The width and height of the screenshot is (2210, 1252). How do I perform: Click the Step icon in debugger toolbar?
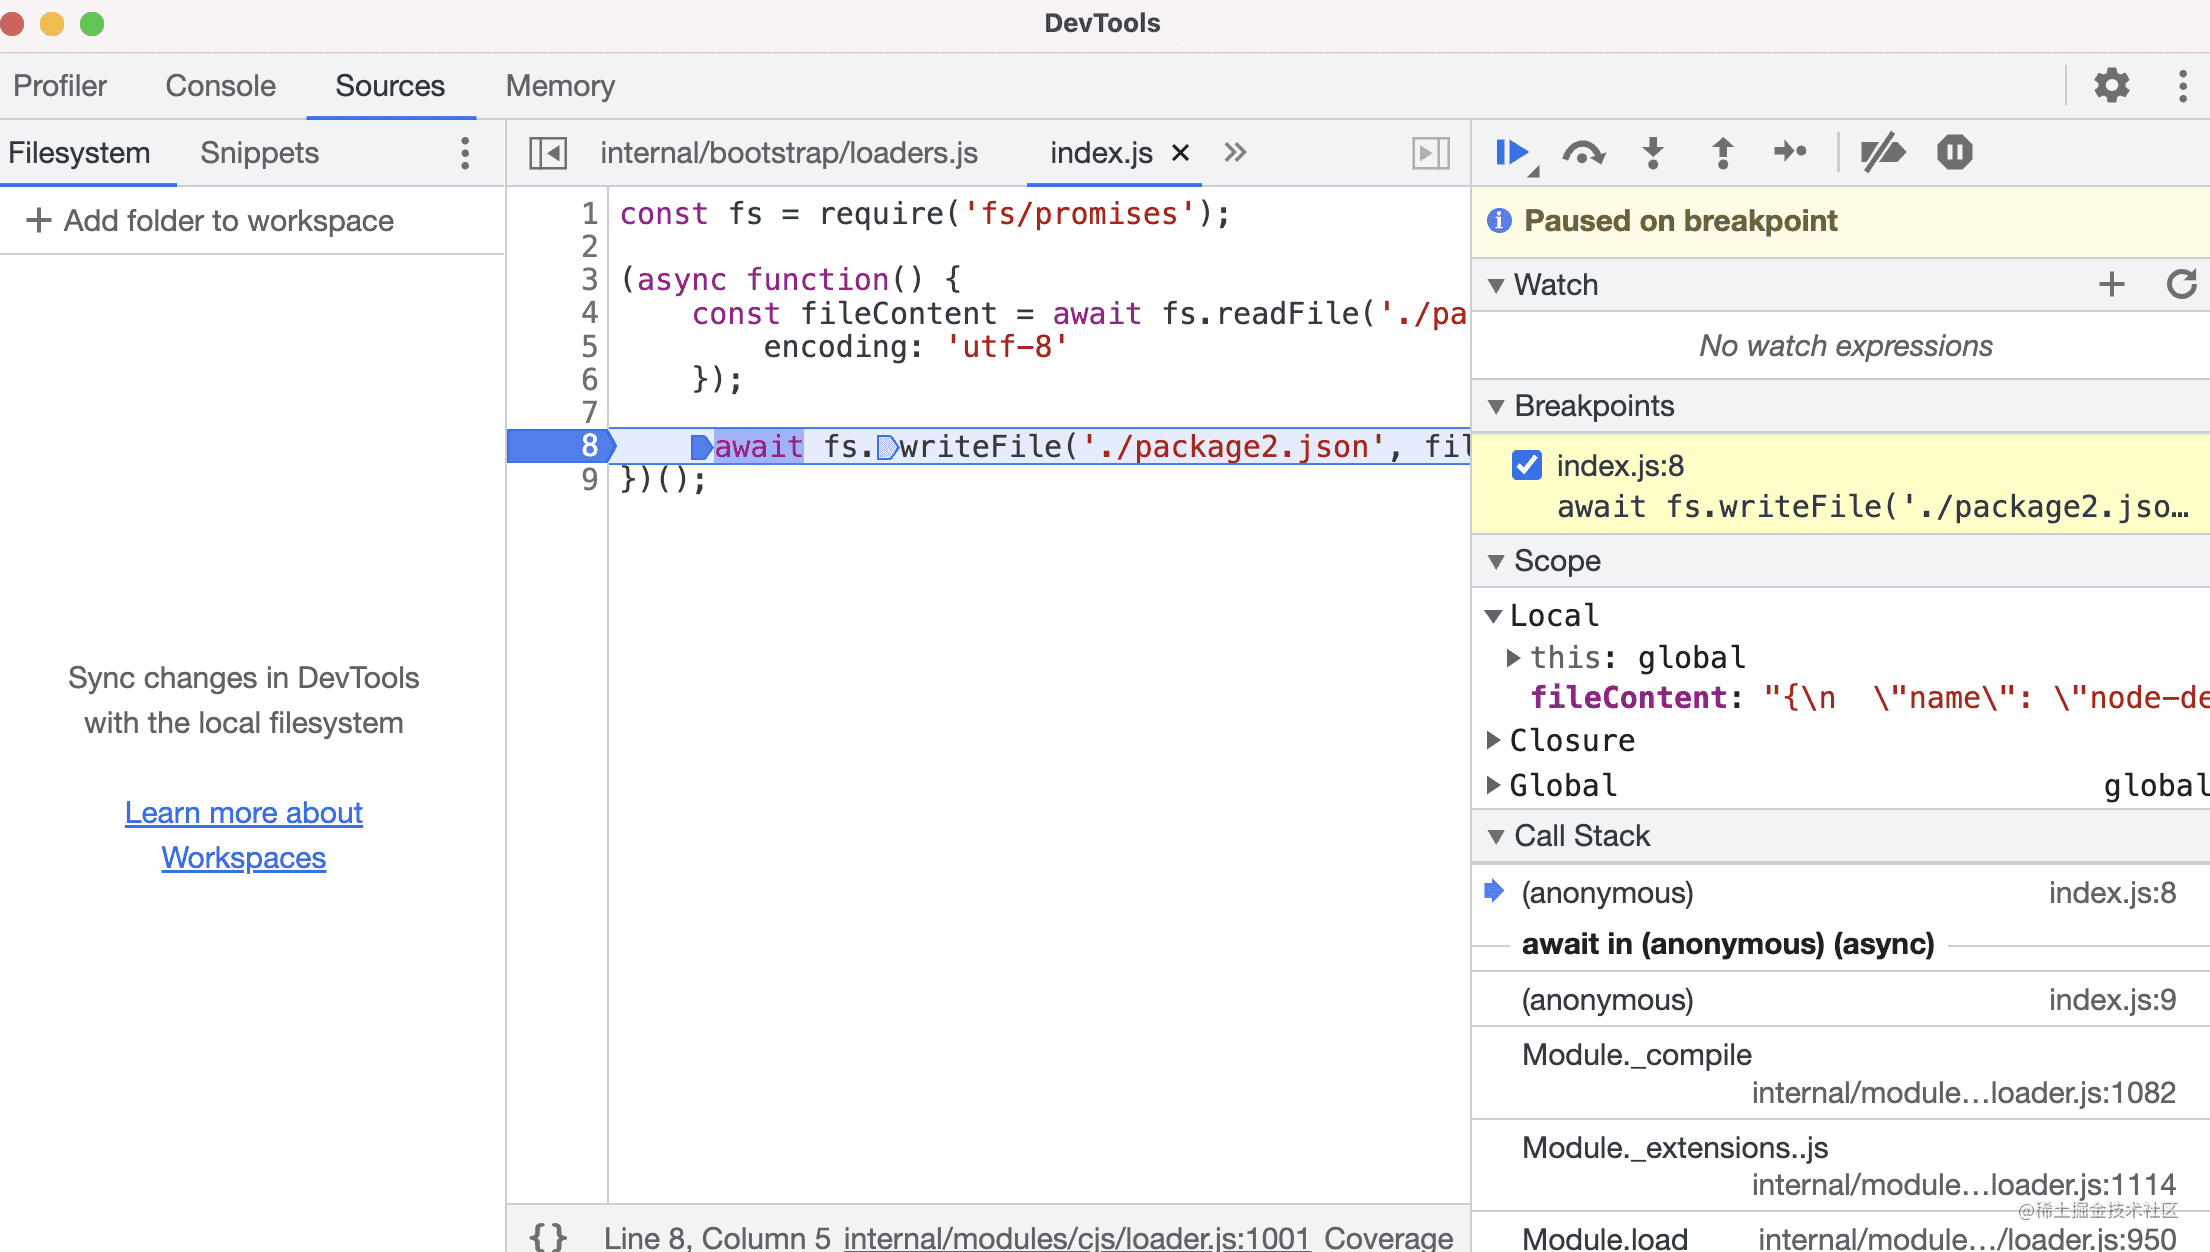coord(1790,153)
